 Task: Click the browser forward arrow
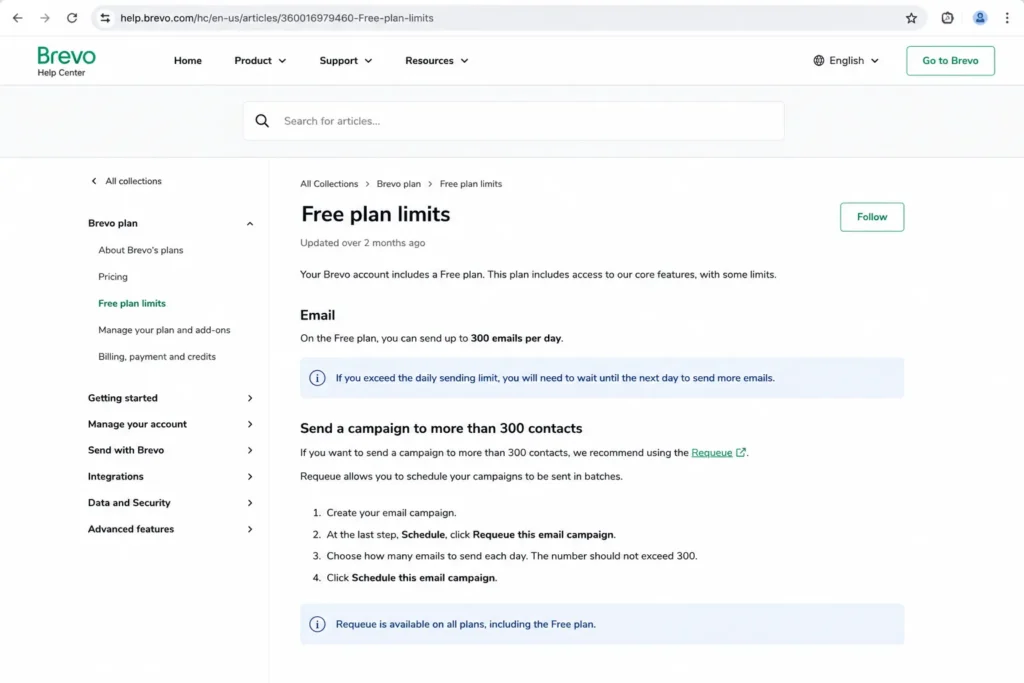pyautogui.click(x=44, y=18)
